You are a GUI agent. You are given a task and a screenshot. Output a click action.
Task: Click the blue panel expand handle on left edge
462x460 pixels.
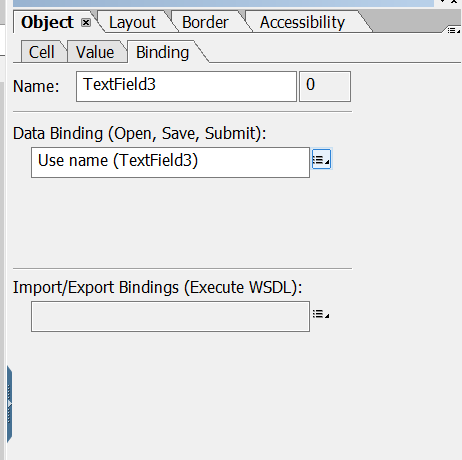click(9, 404)
